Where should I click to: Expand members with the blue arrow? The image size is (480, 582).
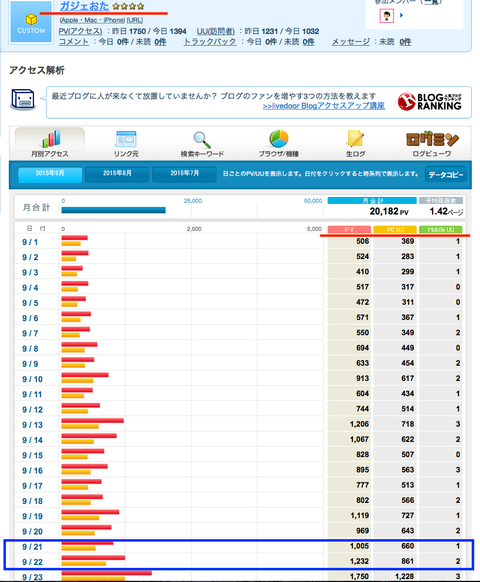pos(401,15)
